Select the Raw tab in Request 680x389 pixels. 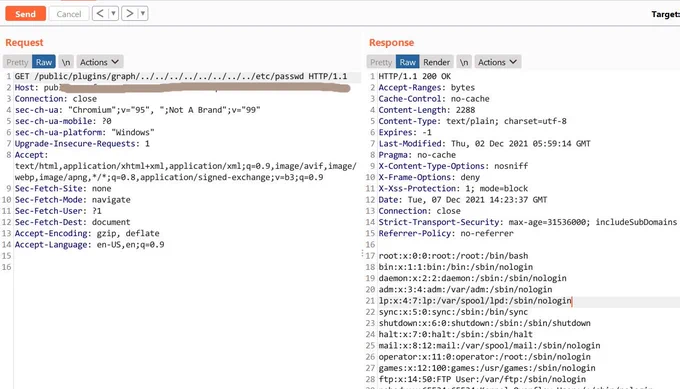(x=44, y=62)
